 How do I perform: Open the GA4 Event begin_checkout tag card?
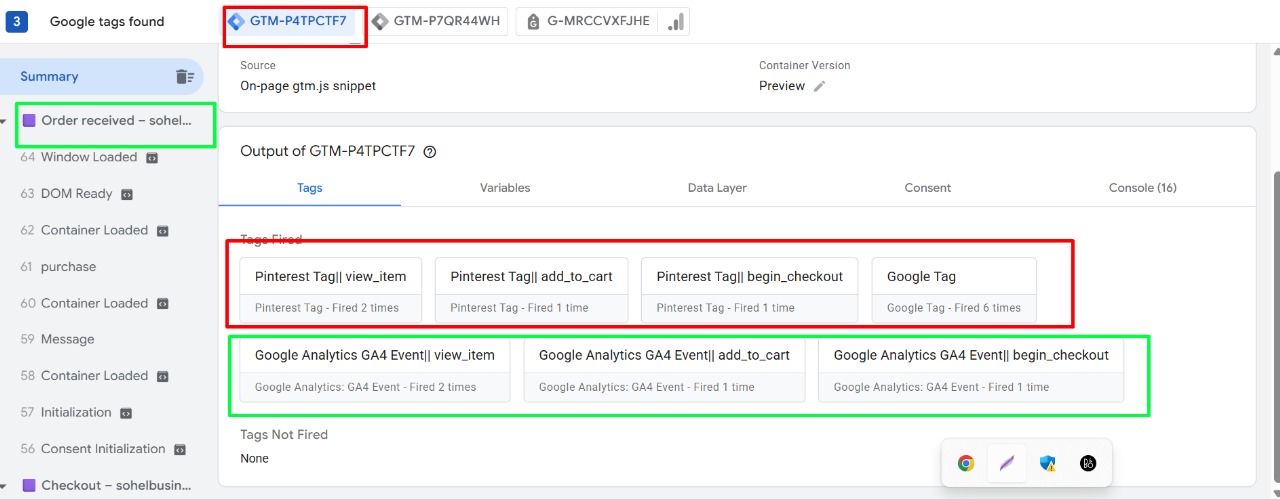tap(971, 369)
